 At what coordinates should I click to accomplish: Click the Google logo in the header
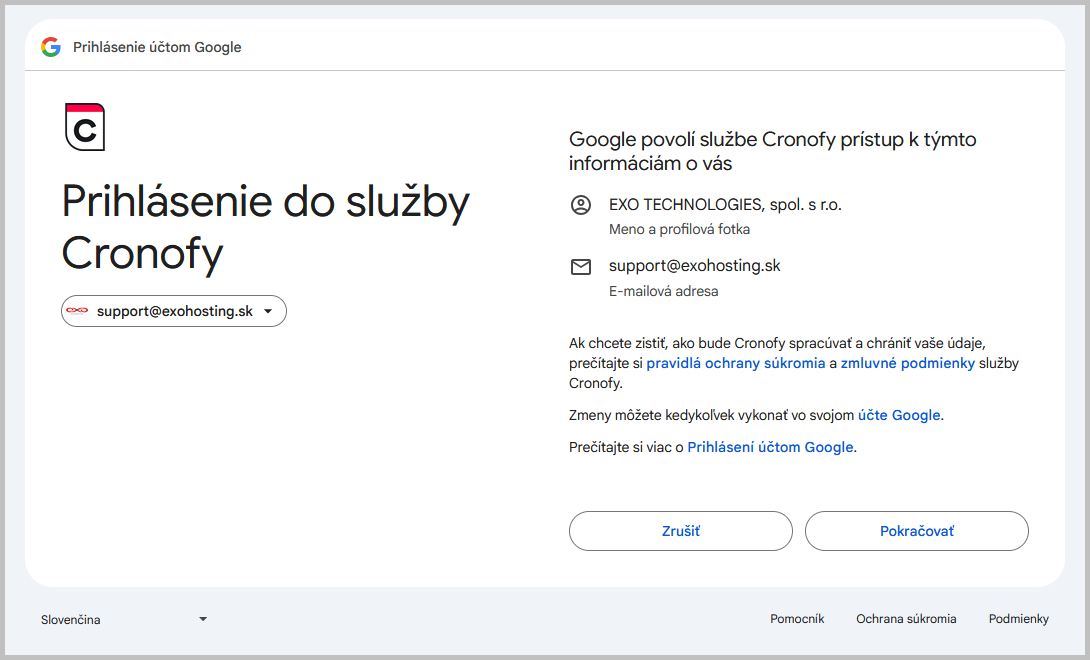coord(51,47)
